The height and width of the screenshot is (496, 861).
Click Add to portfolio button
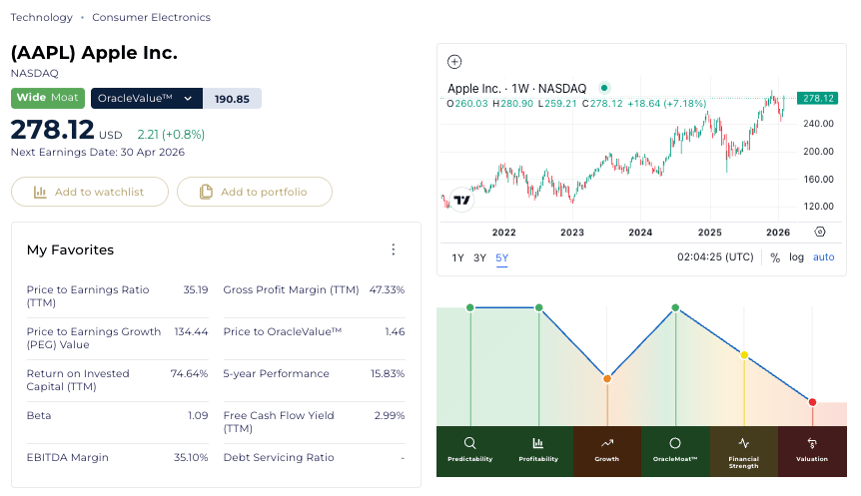tap(254, 192)
